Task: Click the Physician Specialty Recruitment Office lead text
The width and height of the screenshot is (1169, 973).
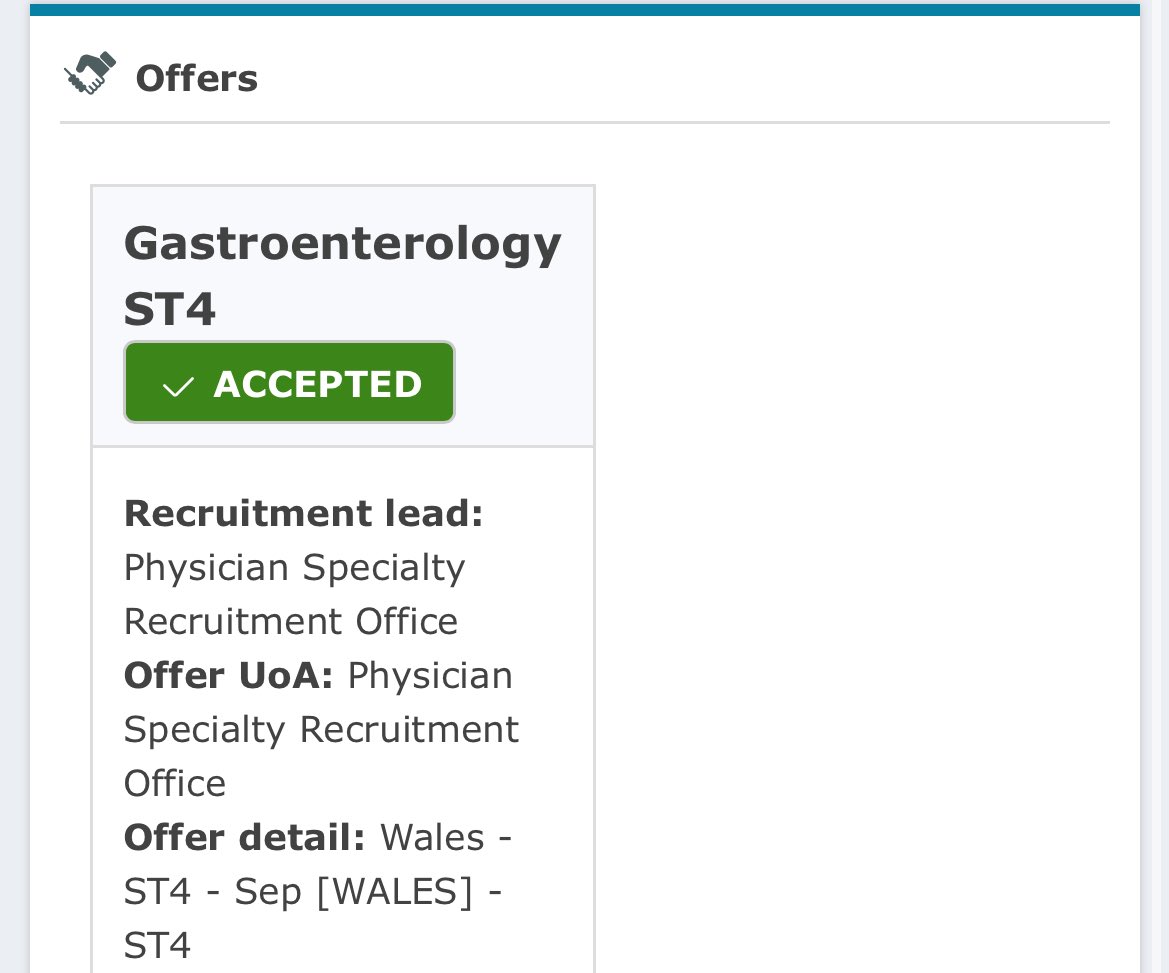Action: 294,594
